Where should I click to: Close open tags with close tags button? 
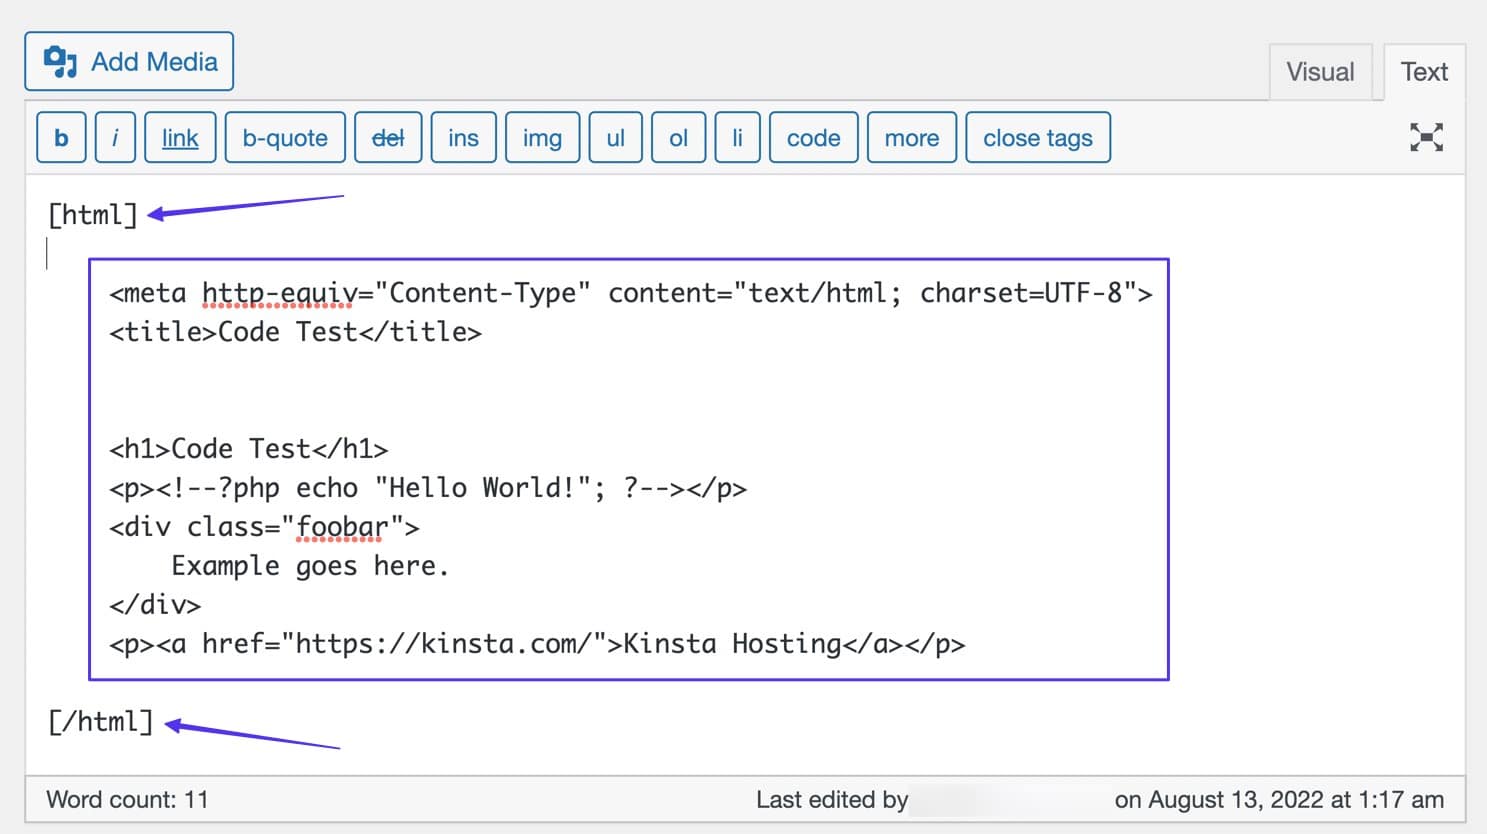pos(1037,137)
